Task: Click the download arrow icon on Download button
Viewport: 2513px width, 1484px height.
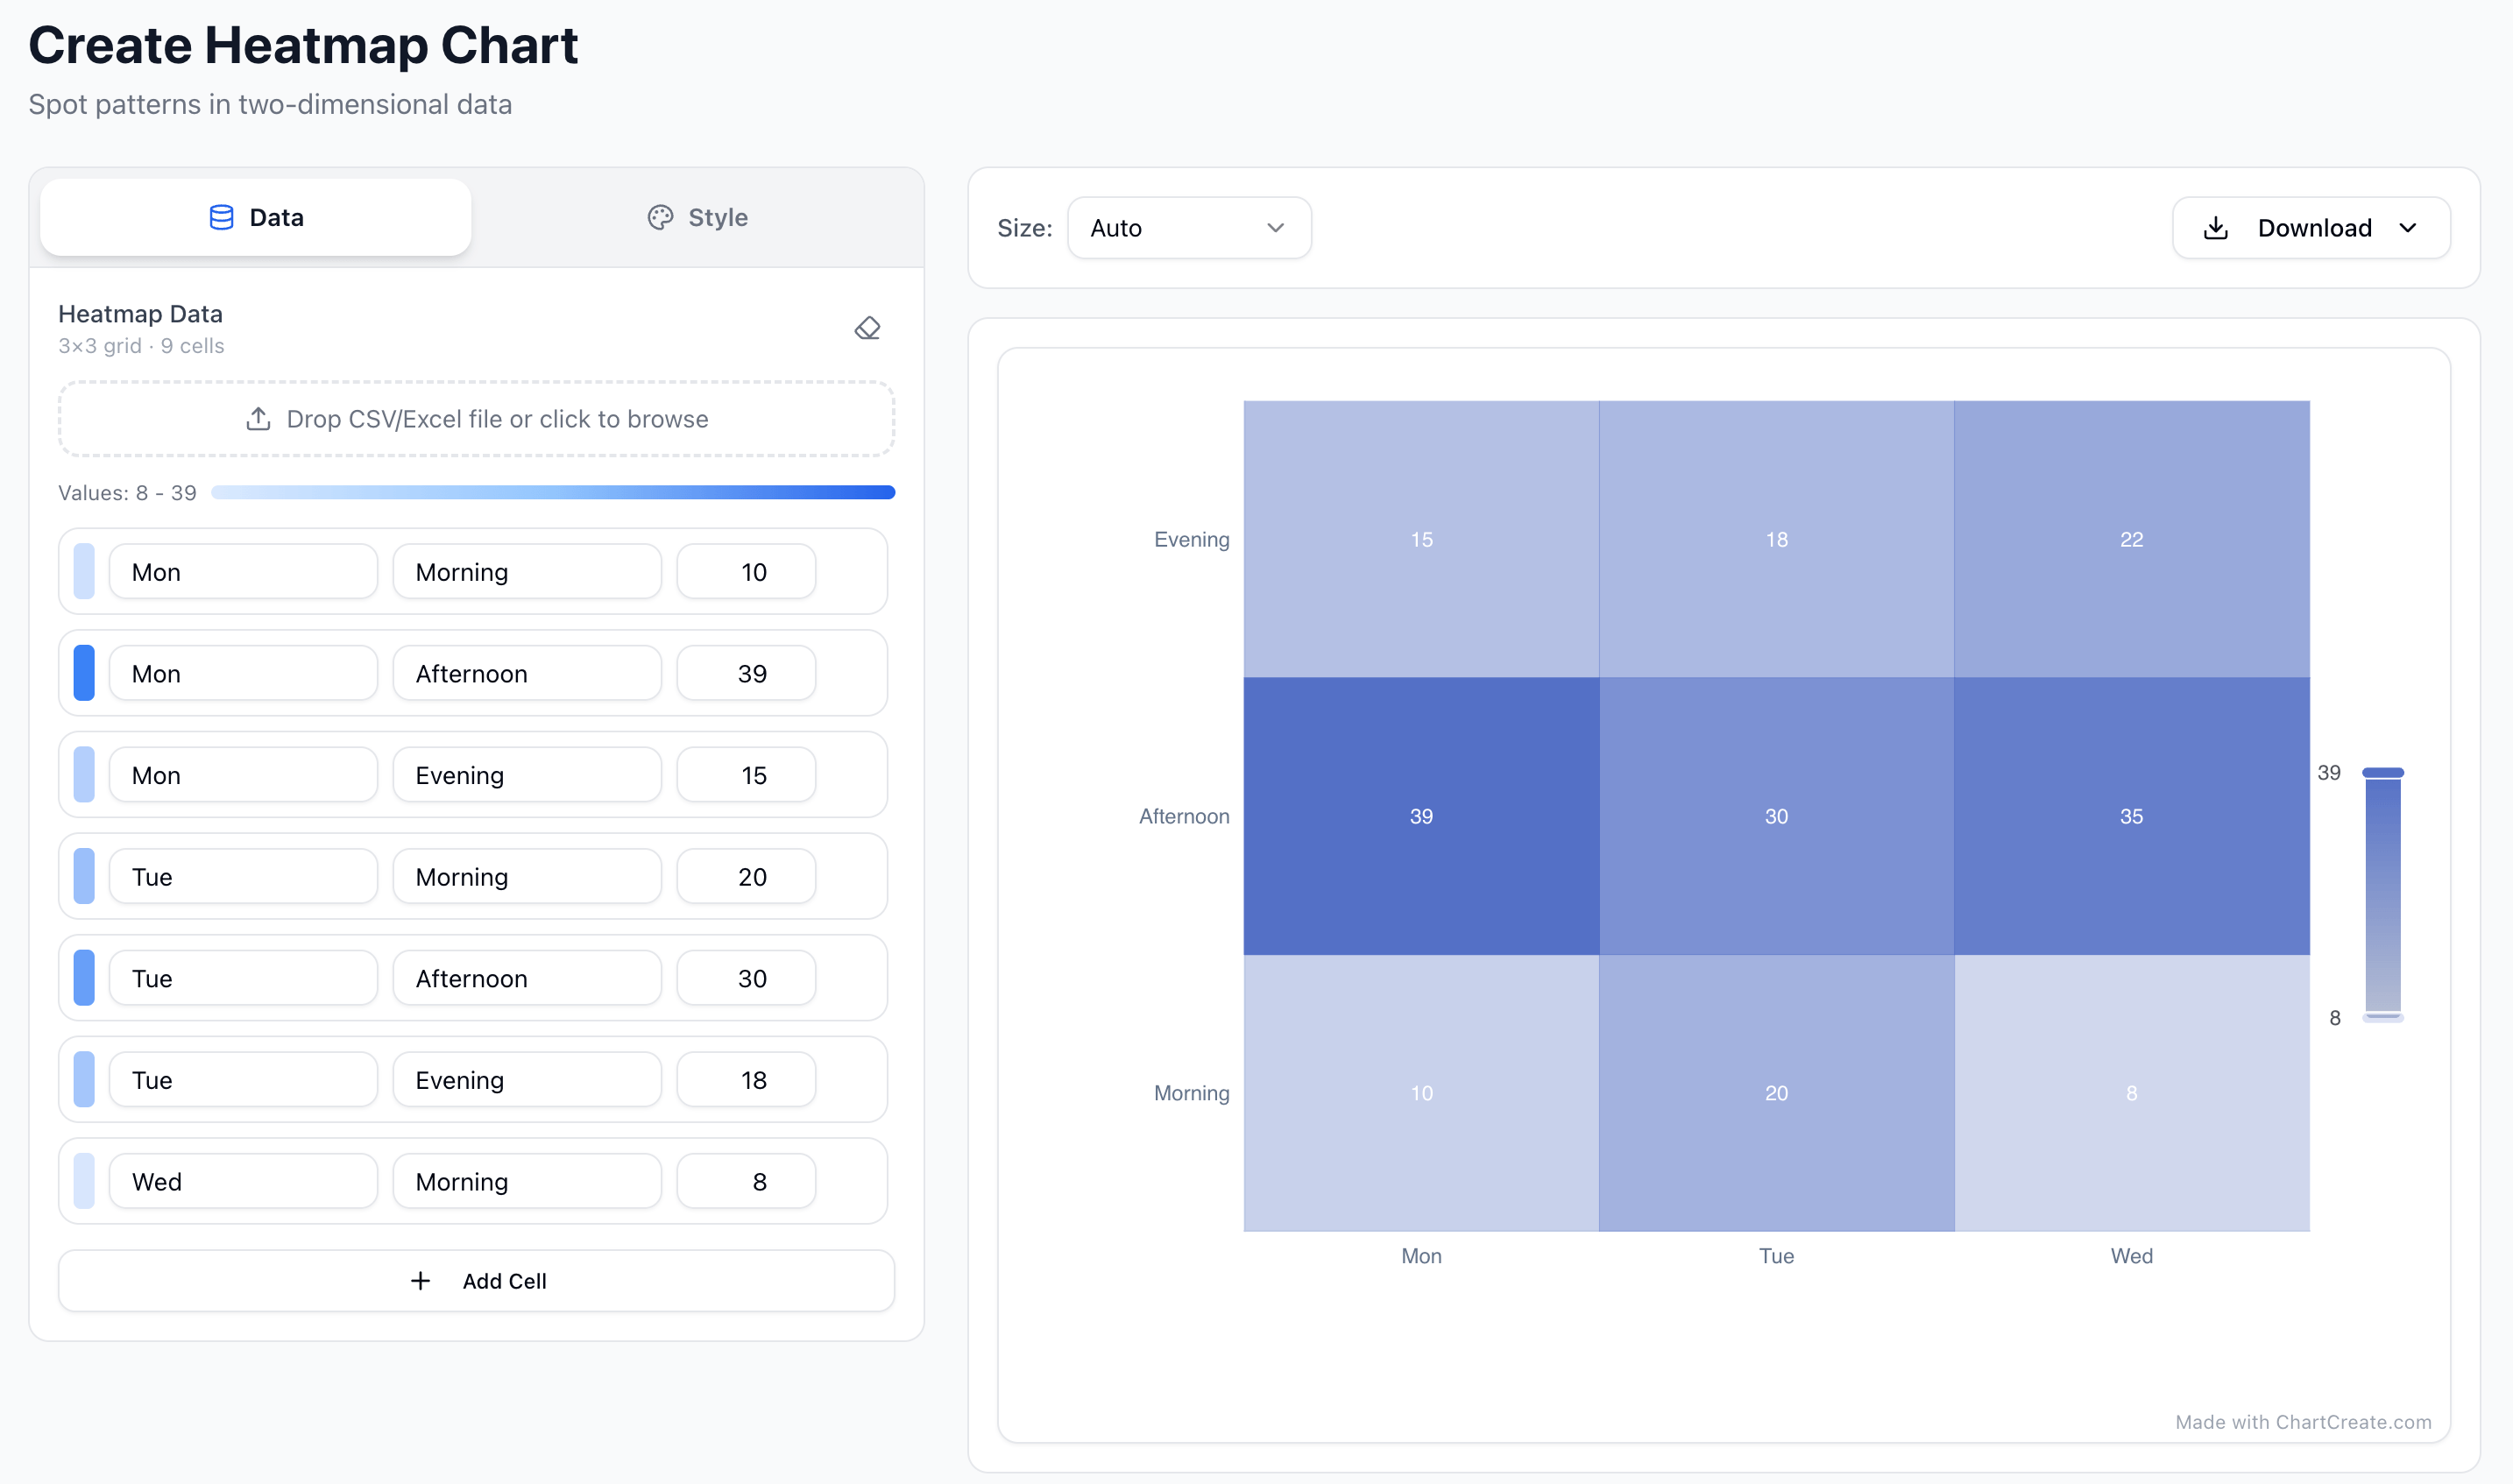Action: (2217, 227)
